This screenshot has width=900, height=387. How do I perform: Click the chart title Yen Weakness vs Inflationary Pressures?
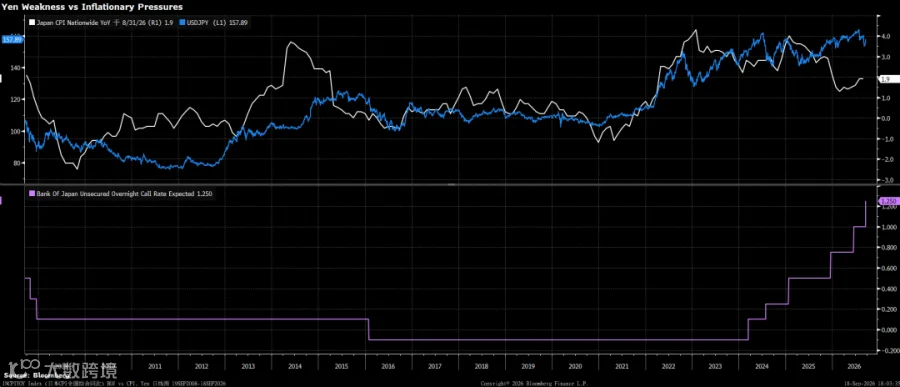click(x=93, y=6)
